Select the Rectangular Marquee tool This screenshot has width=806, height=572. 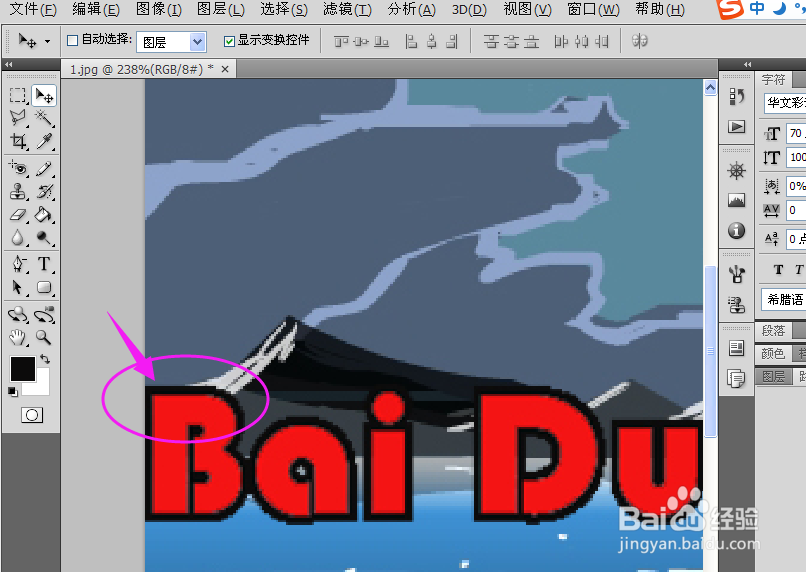coord(18,96)
